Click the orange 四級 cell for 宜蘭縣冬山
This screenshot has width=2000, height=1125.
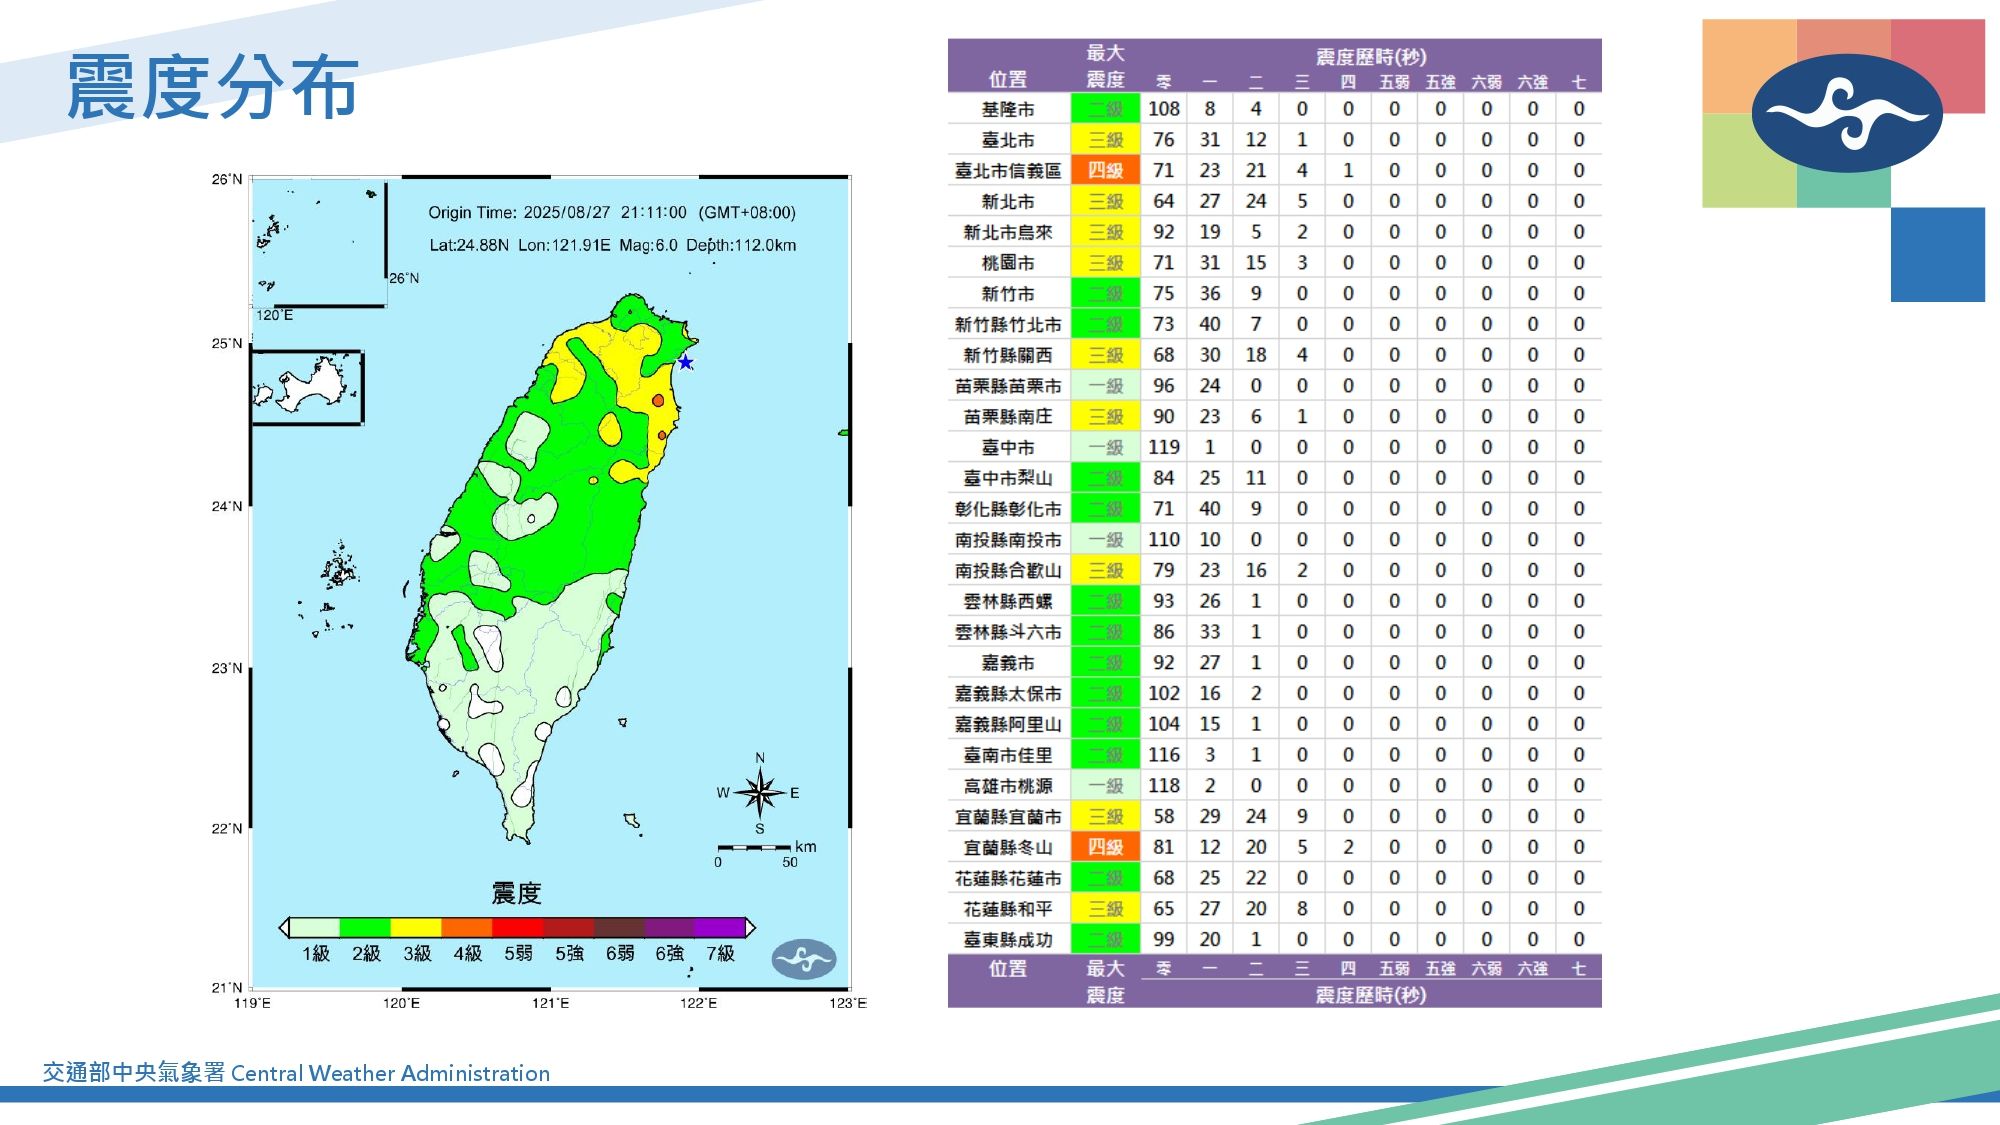click(x=1105, y=847)
